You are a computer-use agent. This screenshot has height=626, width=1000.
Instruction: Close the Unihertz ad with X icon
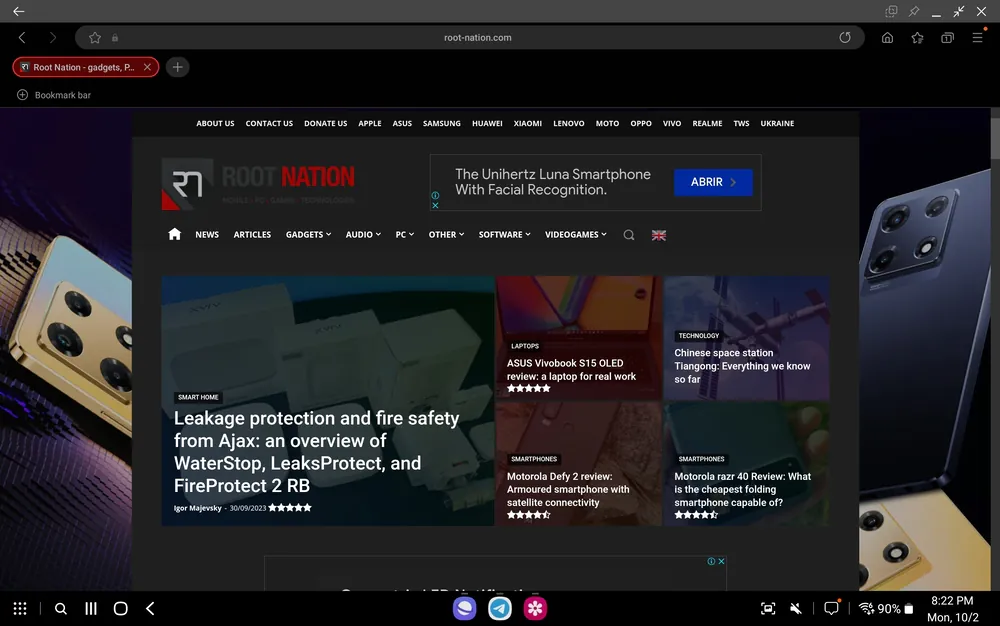(x=435, y=205)
